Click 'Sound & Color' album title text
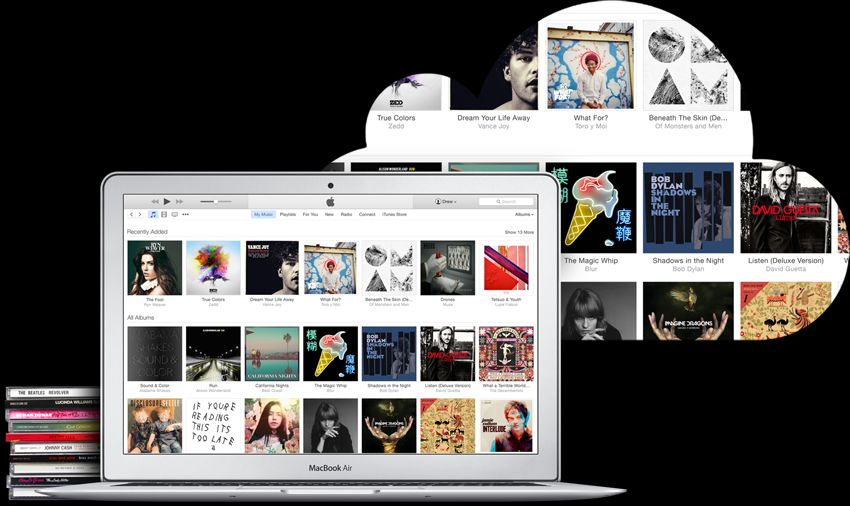This screenshot has height=506, width=850. pos(154,386)
